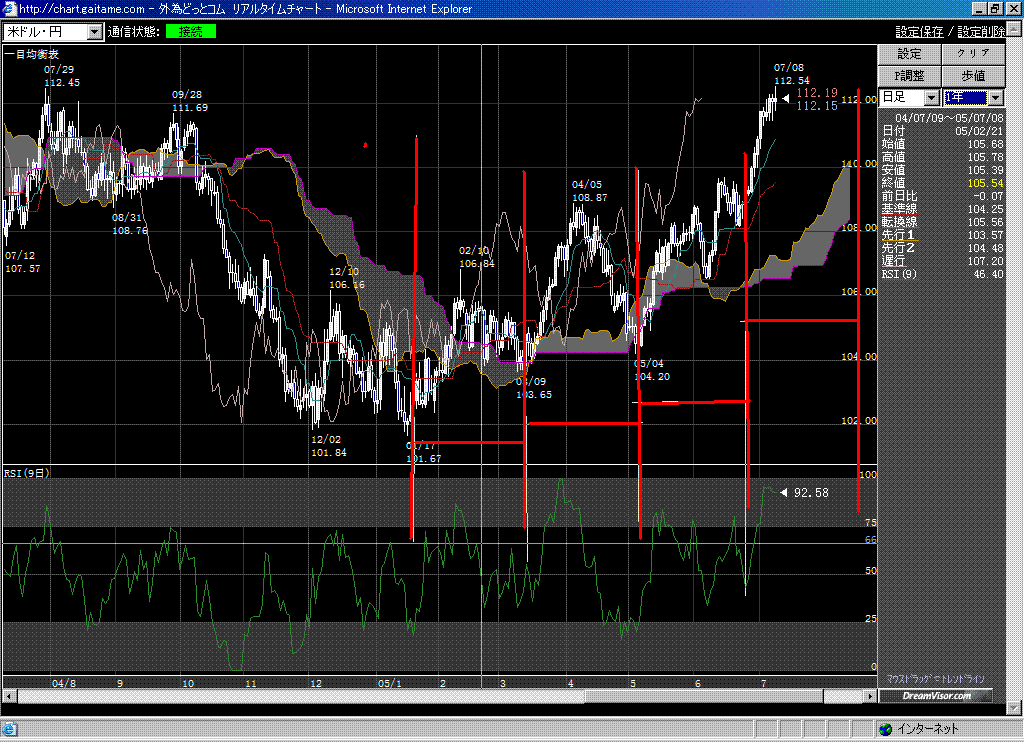The height and width of the screenshot is (742, 1024).
Task: Click the blue price label 112.15
Action: [x=817, y=106]
